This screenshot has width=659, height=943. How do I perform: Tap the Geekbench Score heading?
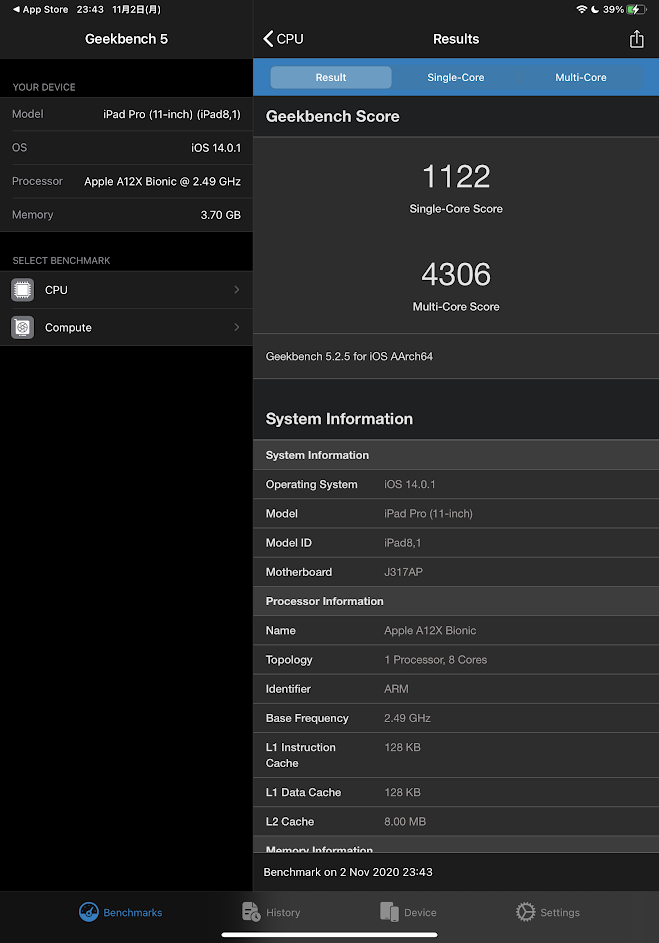pyautogui.click(x=333, y=116)
